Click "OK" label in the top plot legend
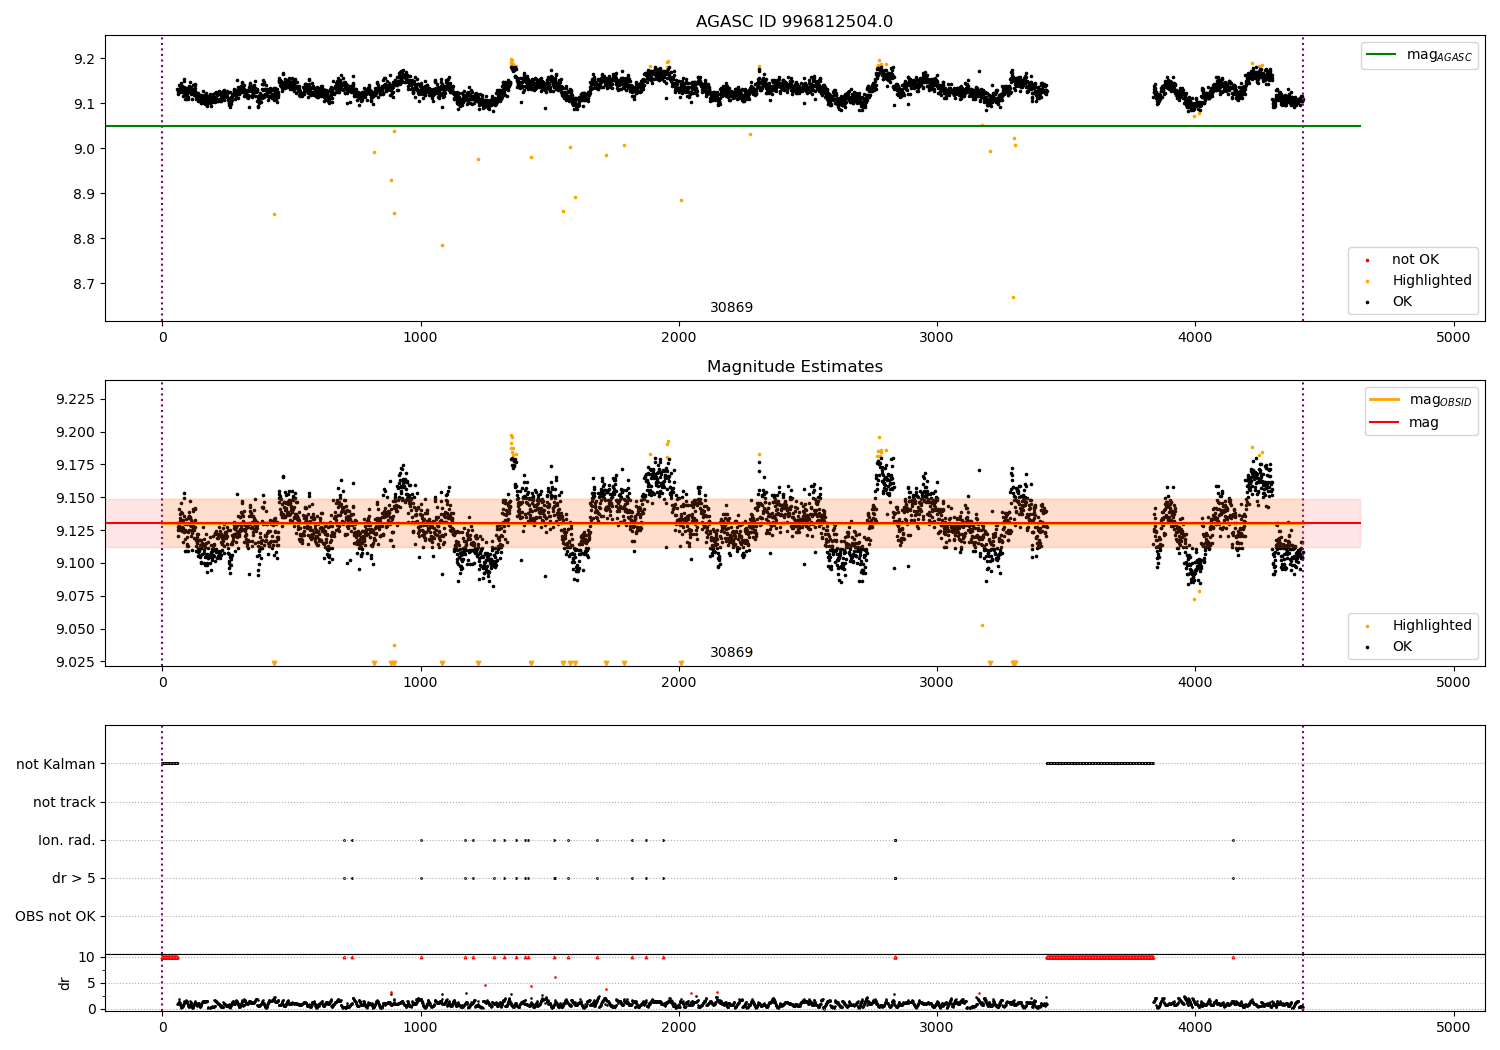The height and width of the screenshot is (1050, 1500). [1402, 302]
